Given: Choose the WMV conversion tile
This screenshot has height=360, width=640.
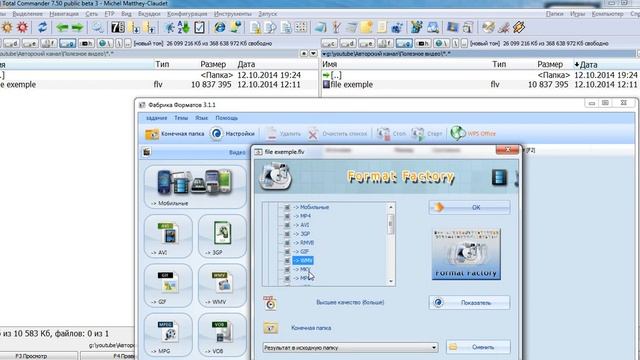Looking at the screenshot, I should point(222,286).
